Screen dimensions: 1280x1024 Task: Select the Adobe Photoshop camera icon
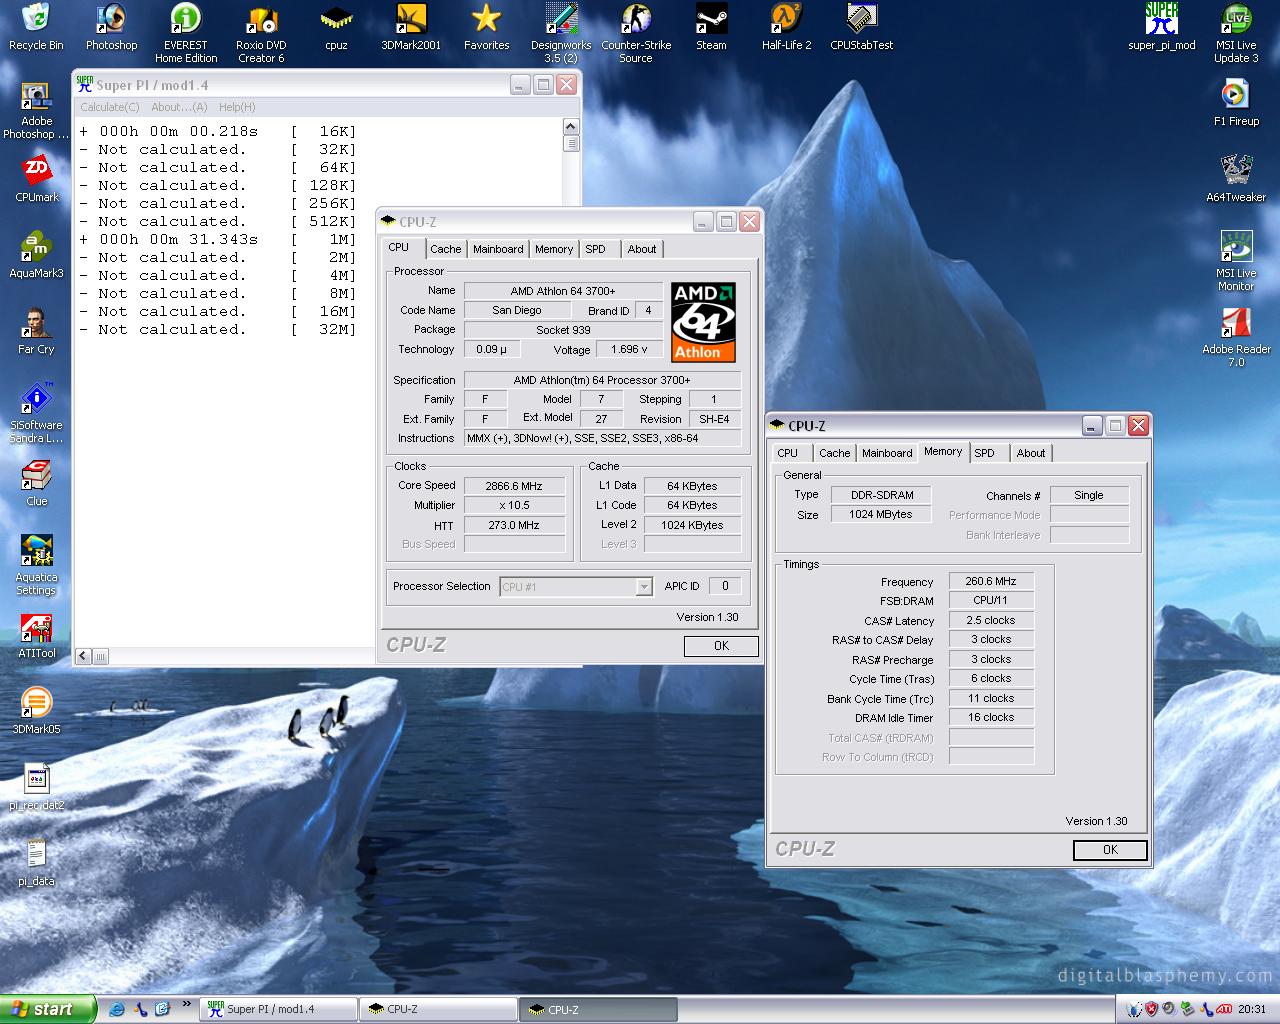click(x=36, y=109)
